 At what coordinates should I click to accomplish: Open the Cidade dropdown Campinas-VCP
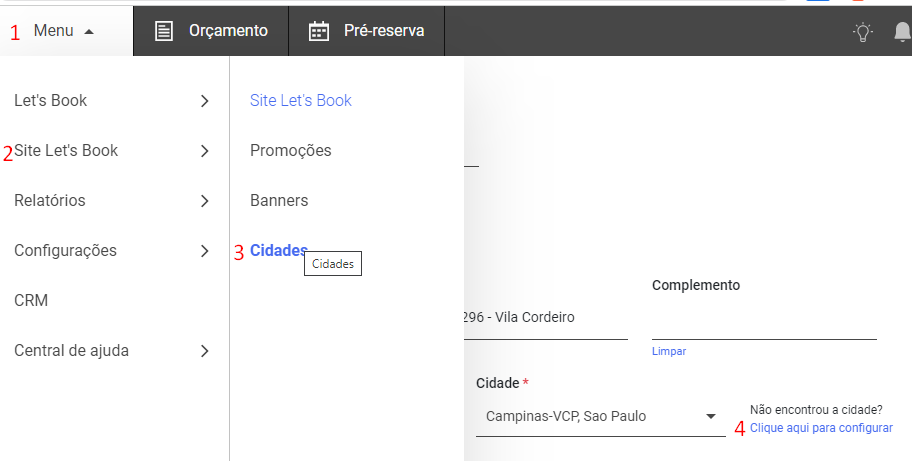tap(601, 417)
